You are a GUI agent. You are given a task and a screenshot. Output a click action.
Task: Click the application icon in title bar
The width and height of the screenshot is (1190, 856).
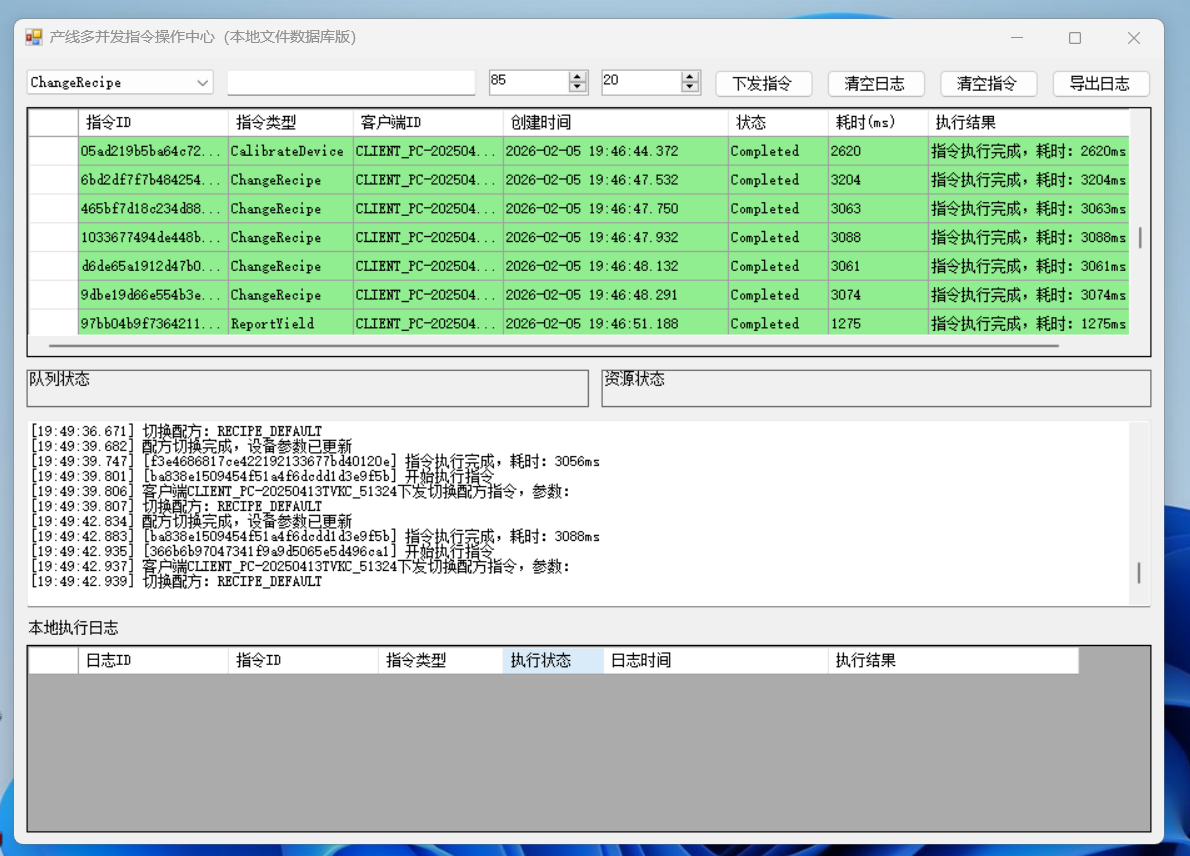[x=33, y=37]
